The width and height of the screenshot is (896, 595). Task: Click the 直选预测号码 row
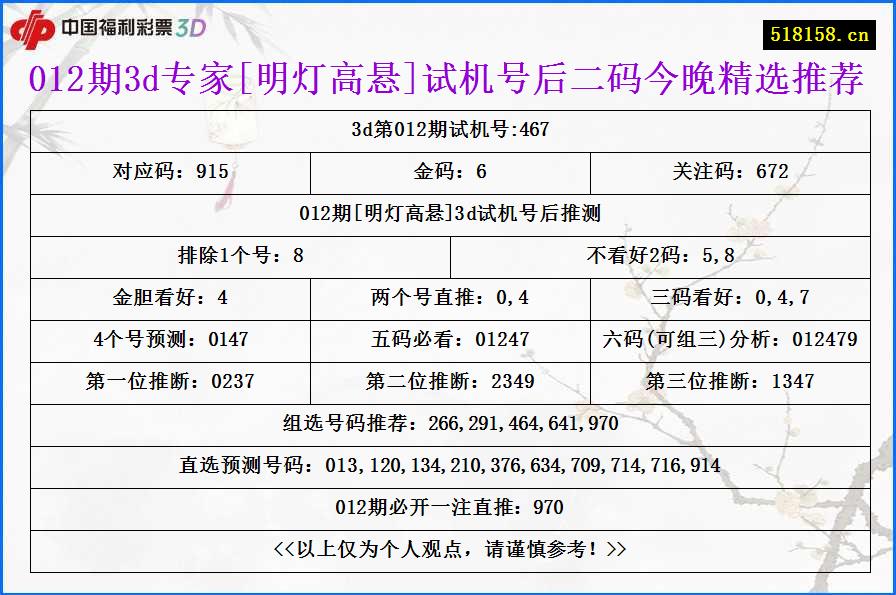pos(448,465)
